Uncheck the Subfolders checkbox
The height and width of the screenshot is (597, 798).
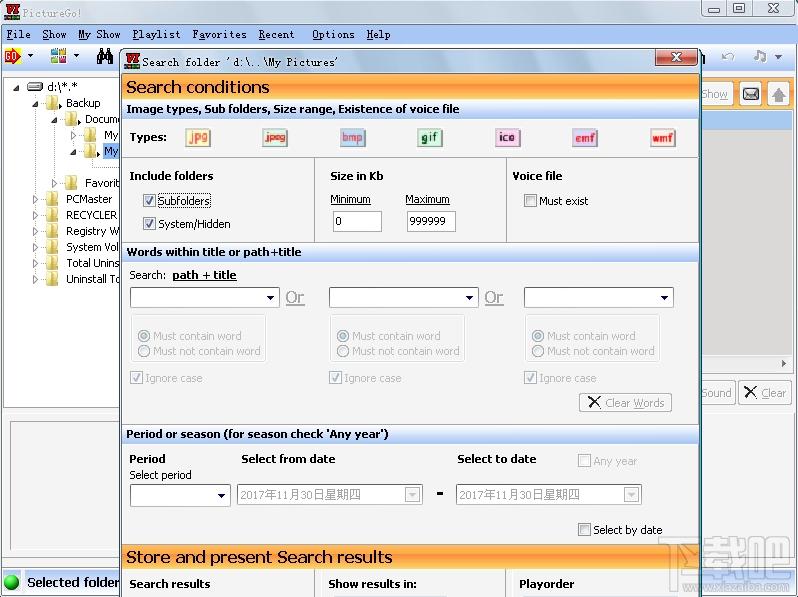tap(149, 201)
